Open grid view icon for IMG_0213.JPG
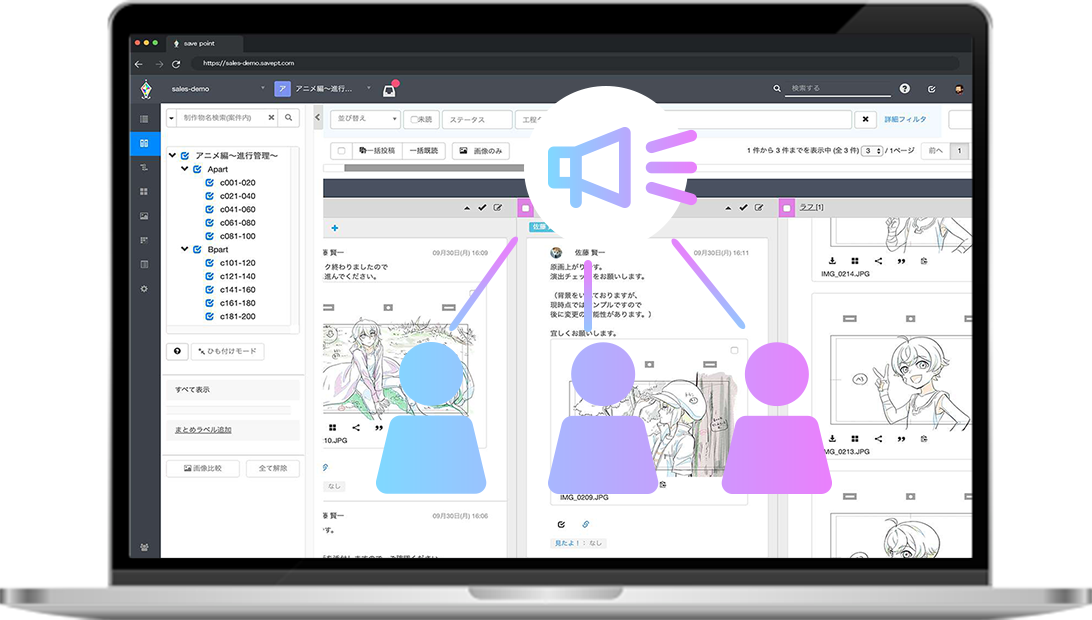The image size is (1092, 620). [x=855, y=439]
